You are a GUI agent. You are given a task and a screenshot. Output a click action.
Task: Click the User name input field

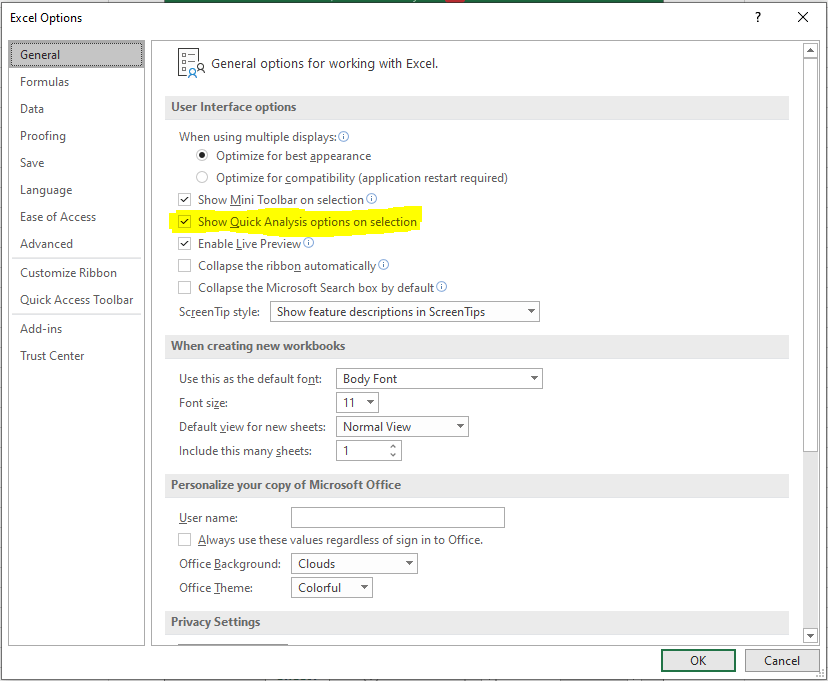click(x=398, y=517)
